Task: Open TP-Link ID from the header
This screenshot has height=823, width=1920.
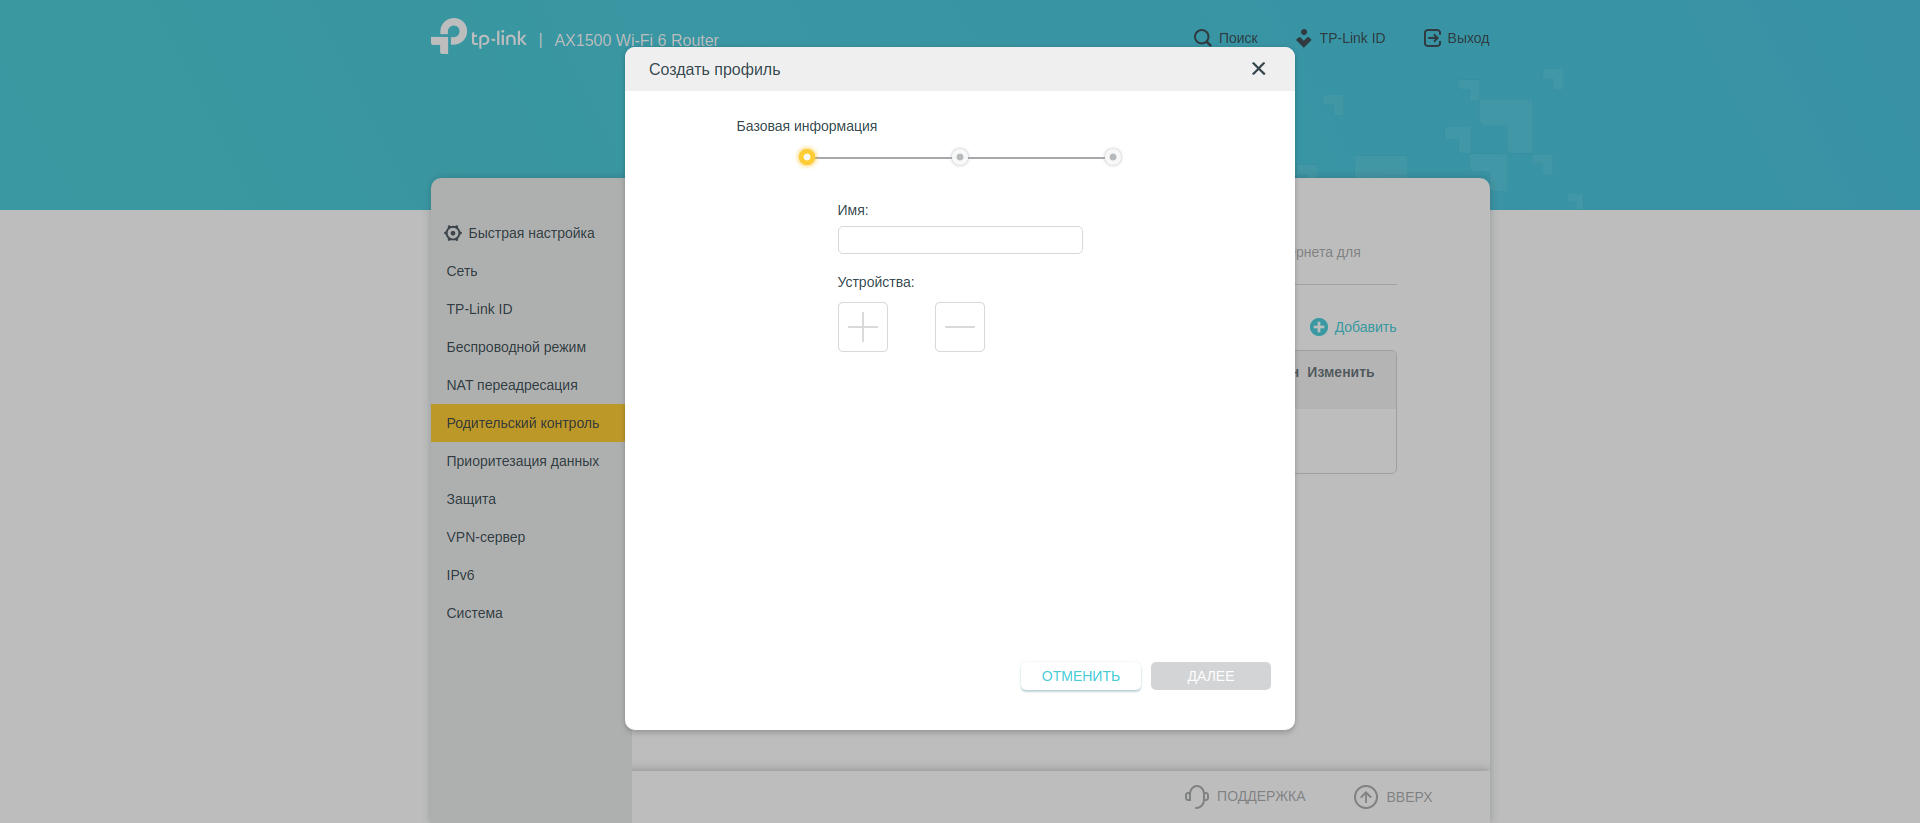Action: [x=1340, y=38]
